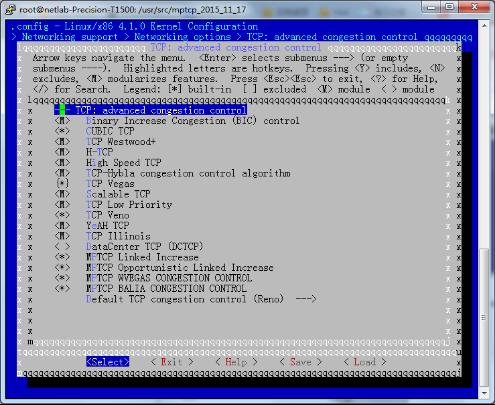Toggle Binary Increase Congestion (BIC) module state
Screen dimensions: 495x405
pyautogui.click(x=62, y=121)
